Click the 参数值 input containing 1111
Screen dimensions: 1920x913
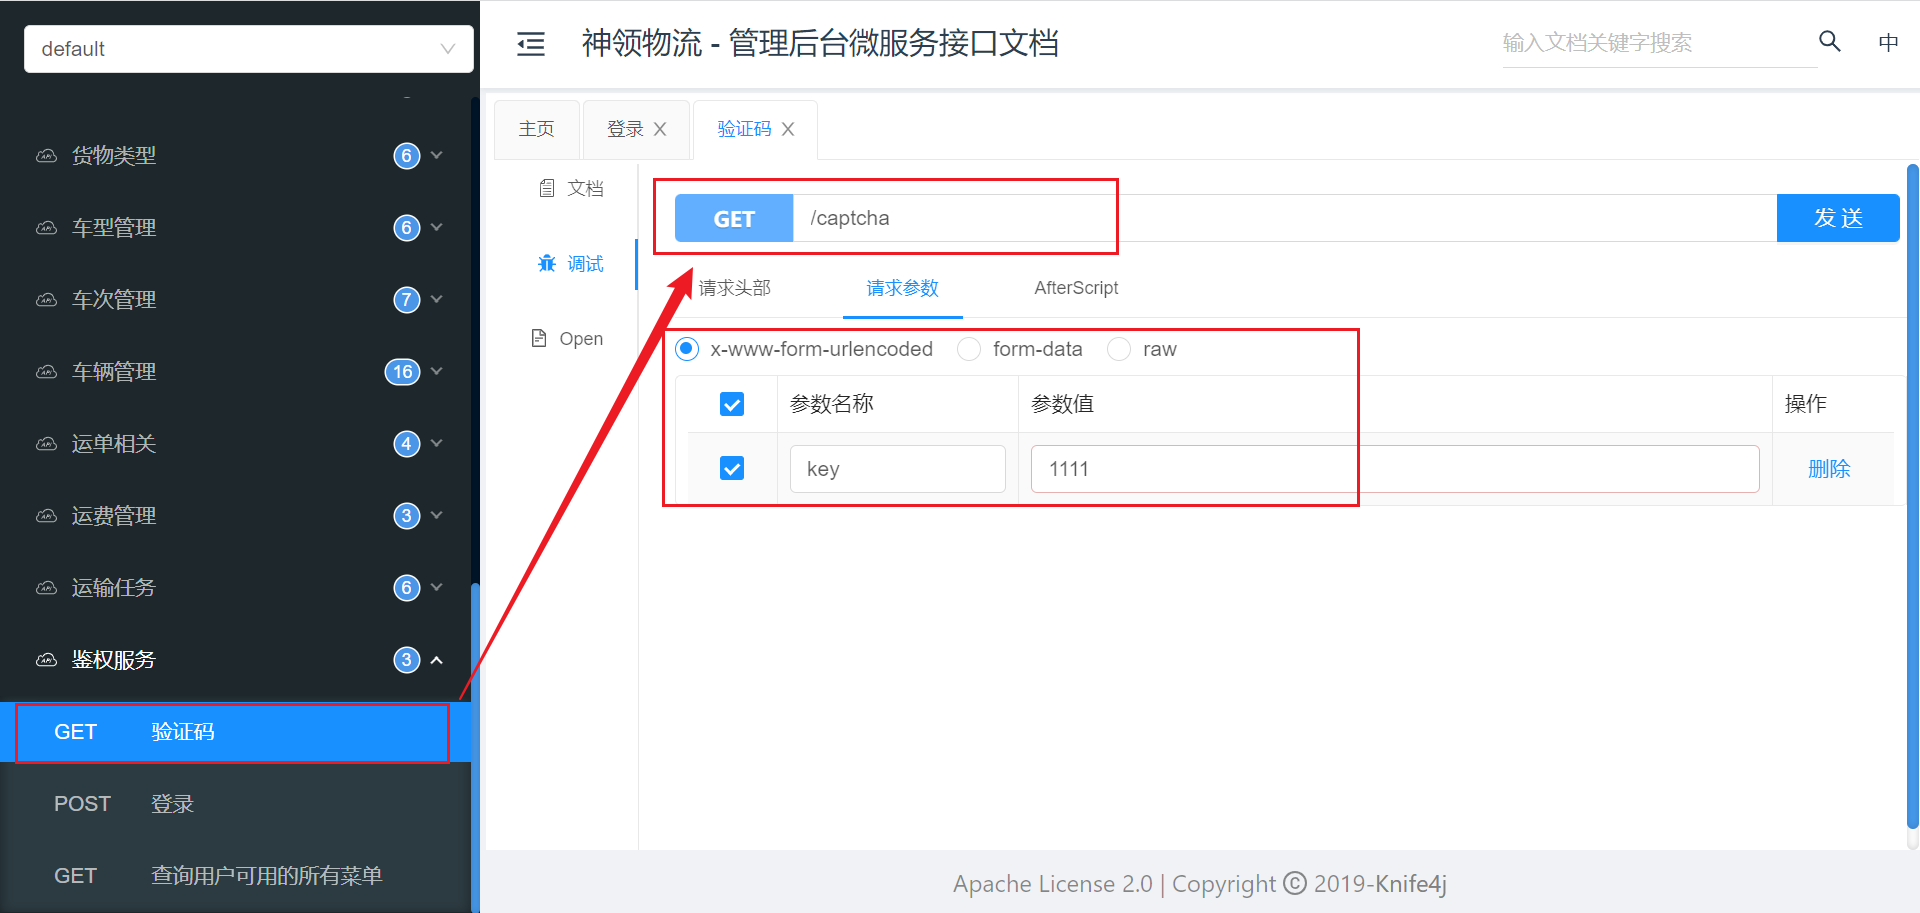click(x=1394, y=469)
